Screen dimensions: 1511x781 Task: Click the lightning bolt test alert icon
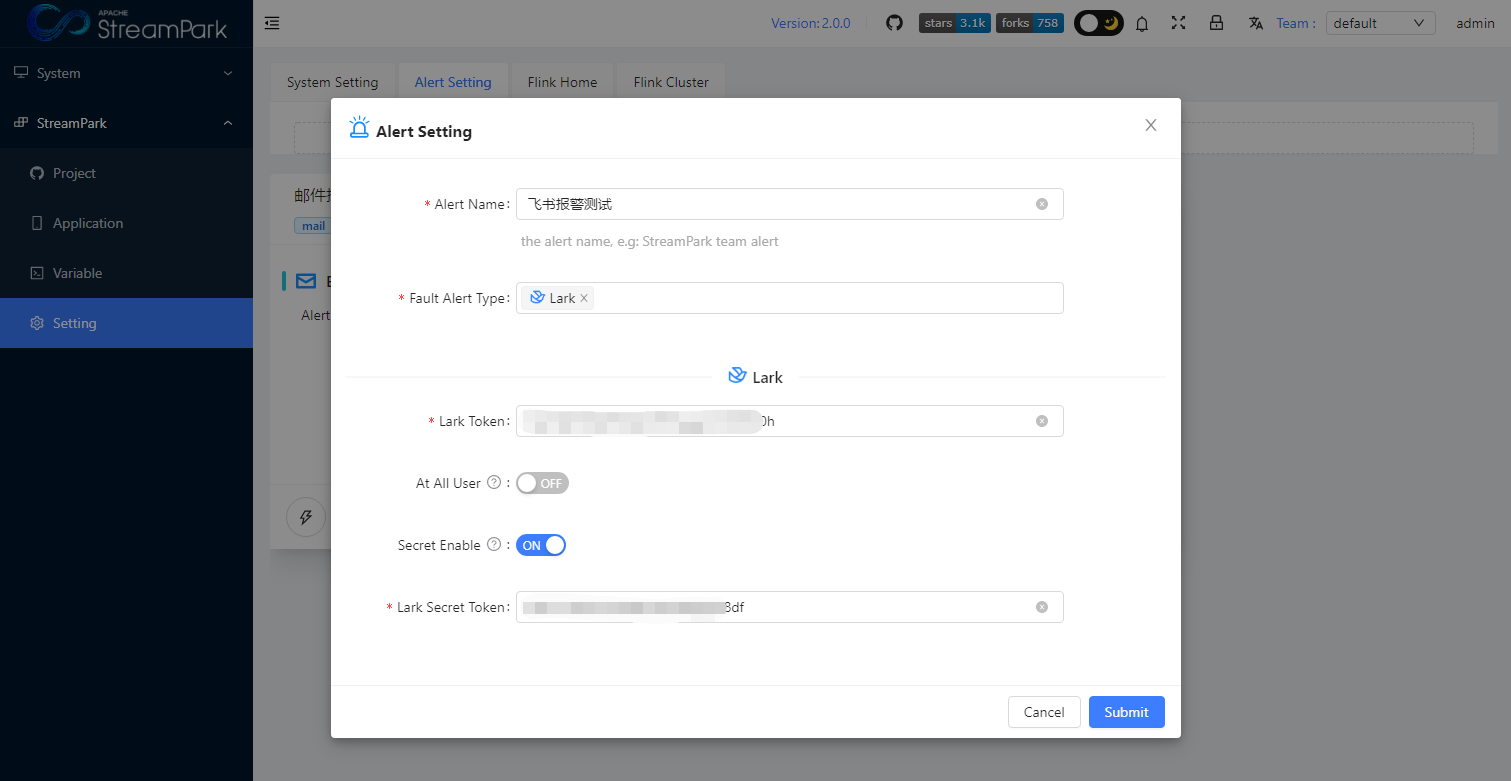(x=306, y=517)
